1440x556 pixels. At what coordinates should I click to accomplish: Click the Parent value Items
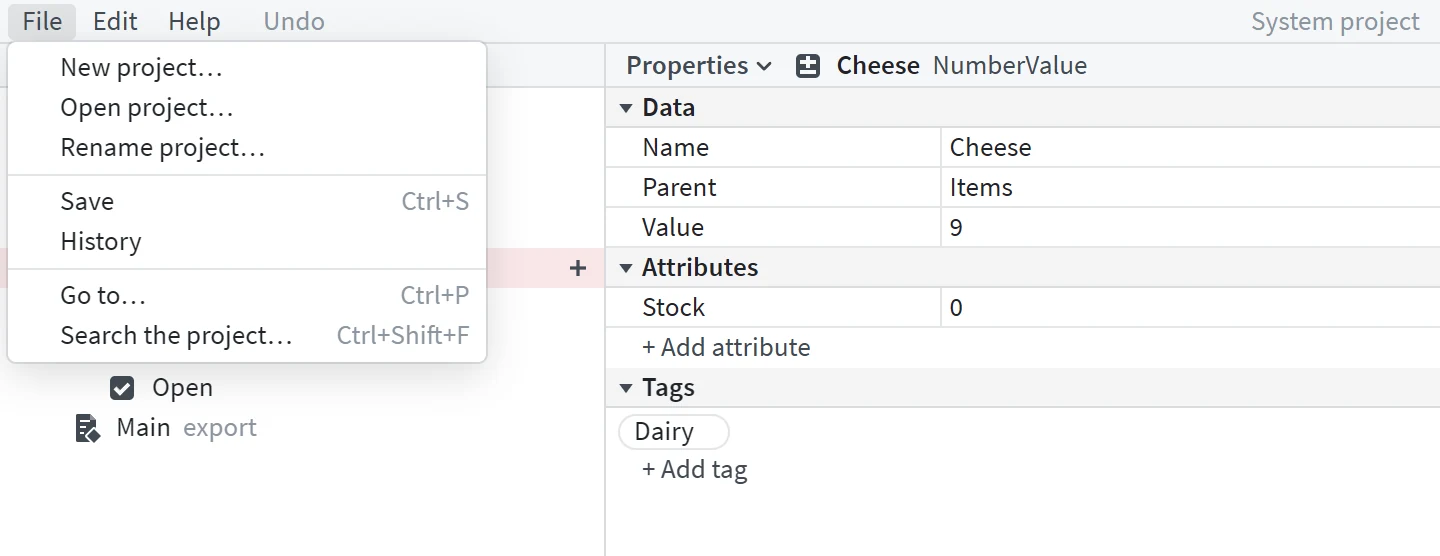[x=1190, y=188]
